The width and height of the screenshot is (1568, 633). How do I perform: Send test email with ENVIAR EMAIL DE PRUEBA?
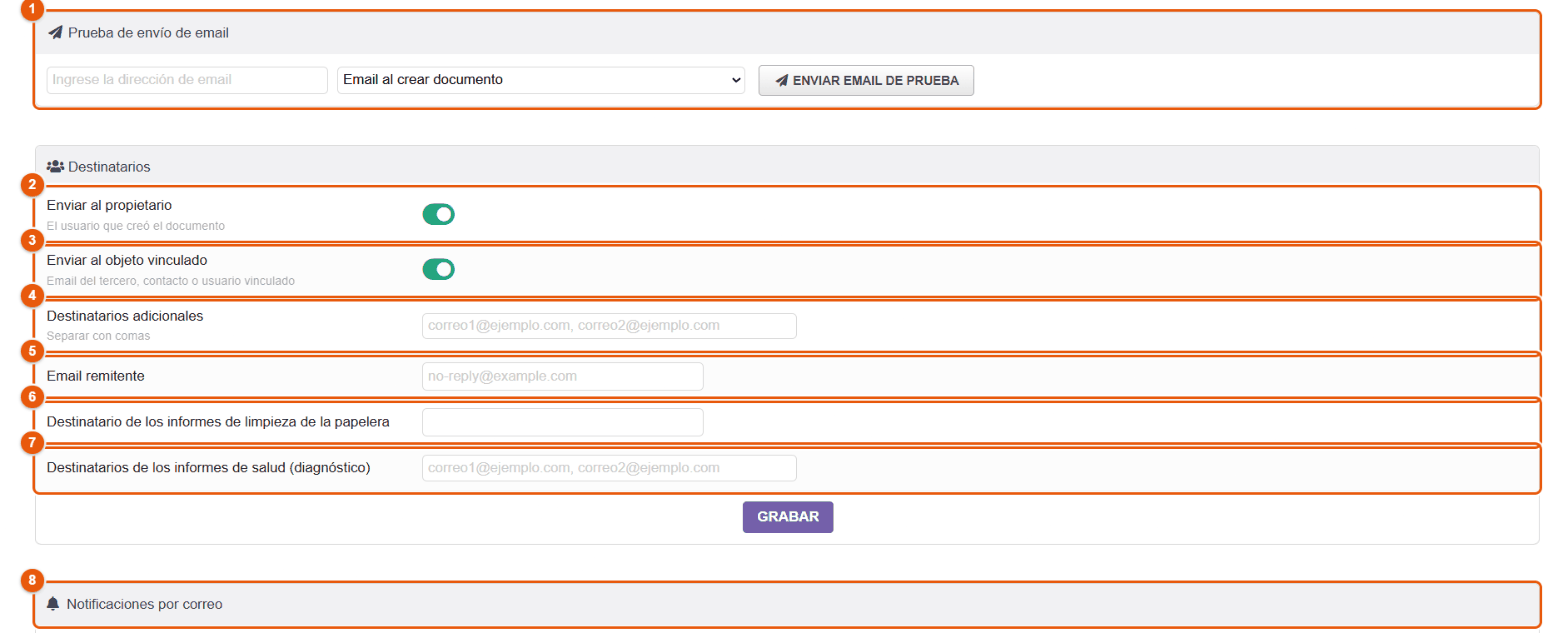point(866,81)
